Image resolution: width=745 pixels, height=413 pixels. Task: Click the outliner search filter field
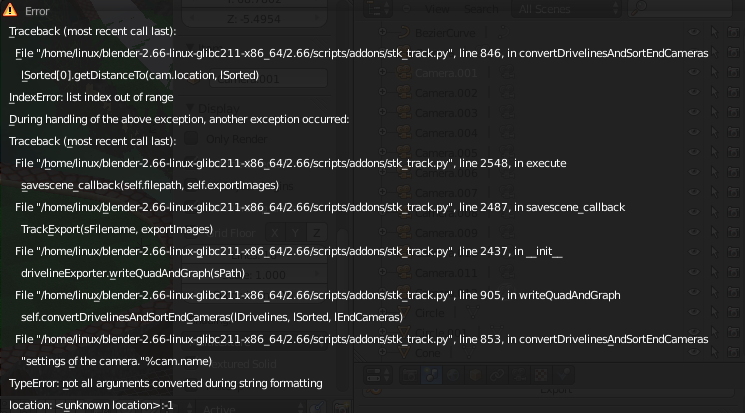click(690, 10)
